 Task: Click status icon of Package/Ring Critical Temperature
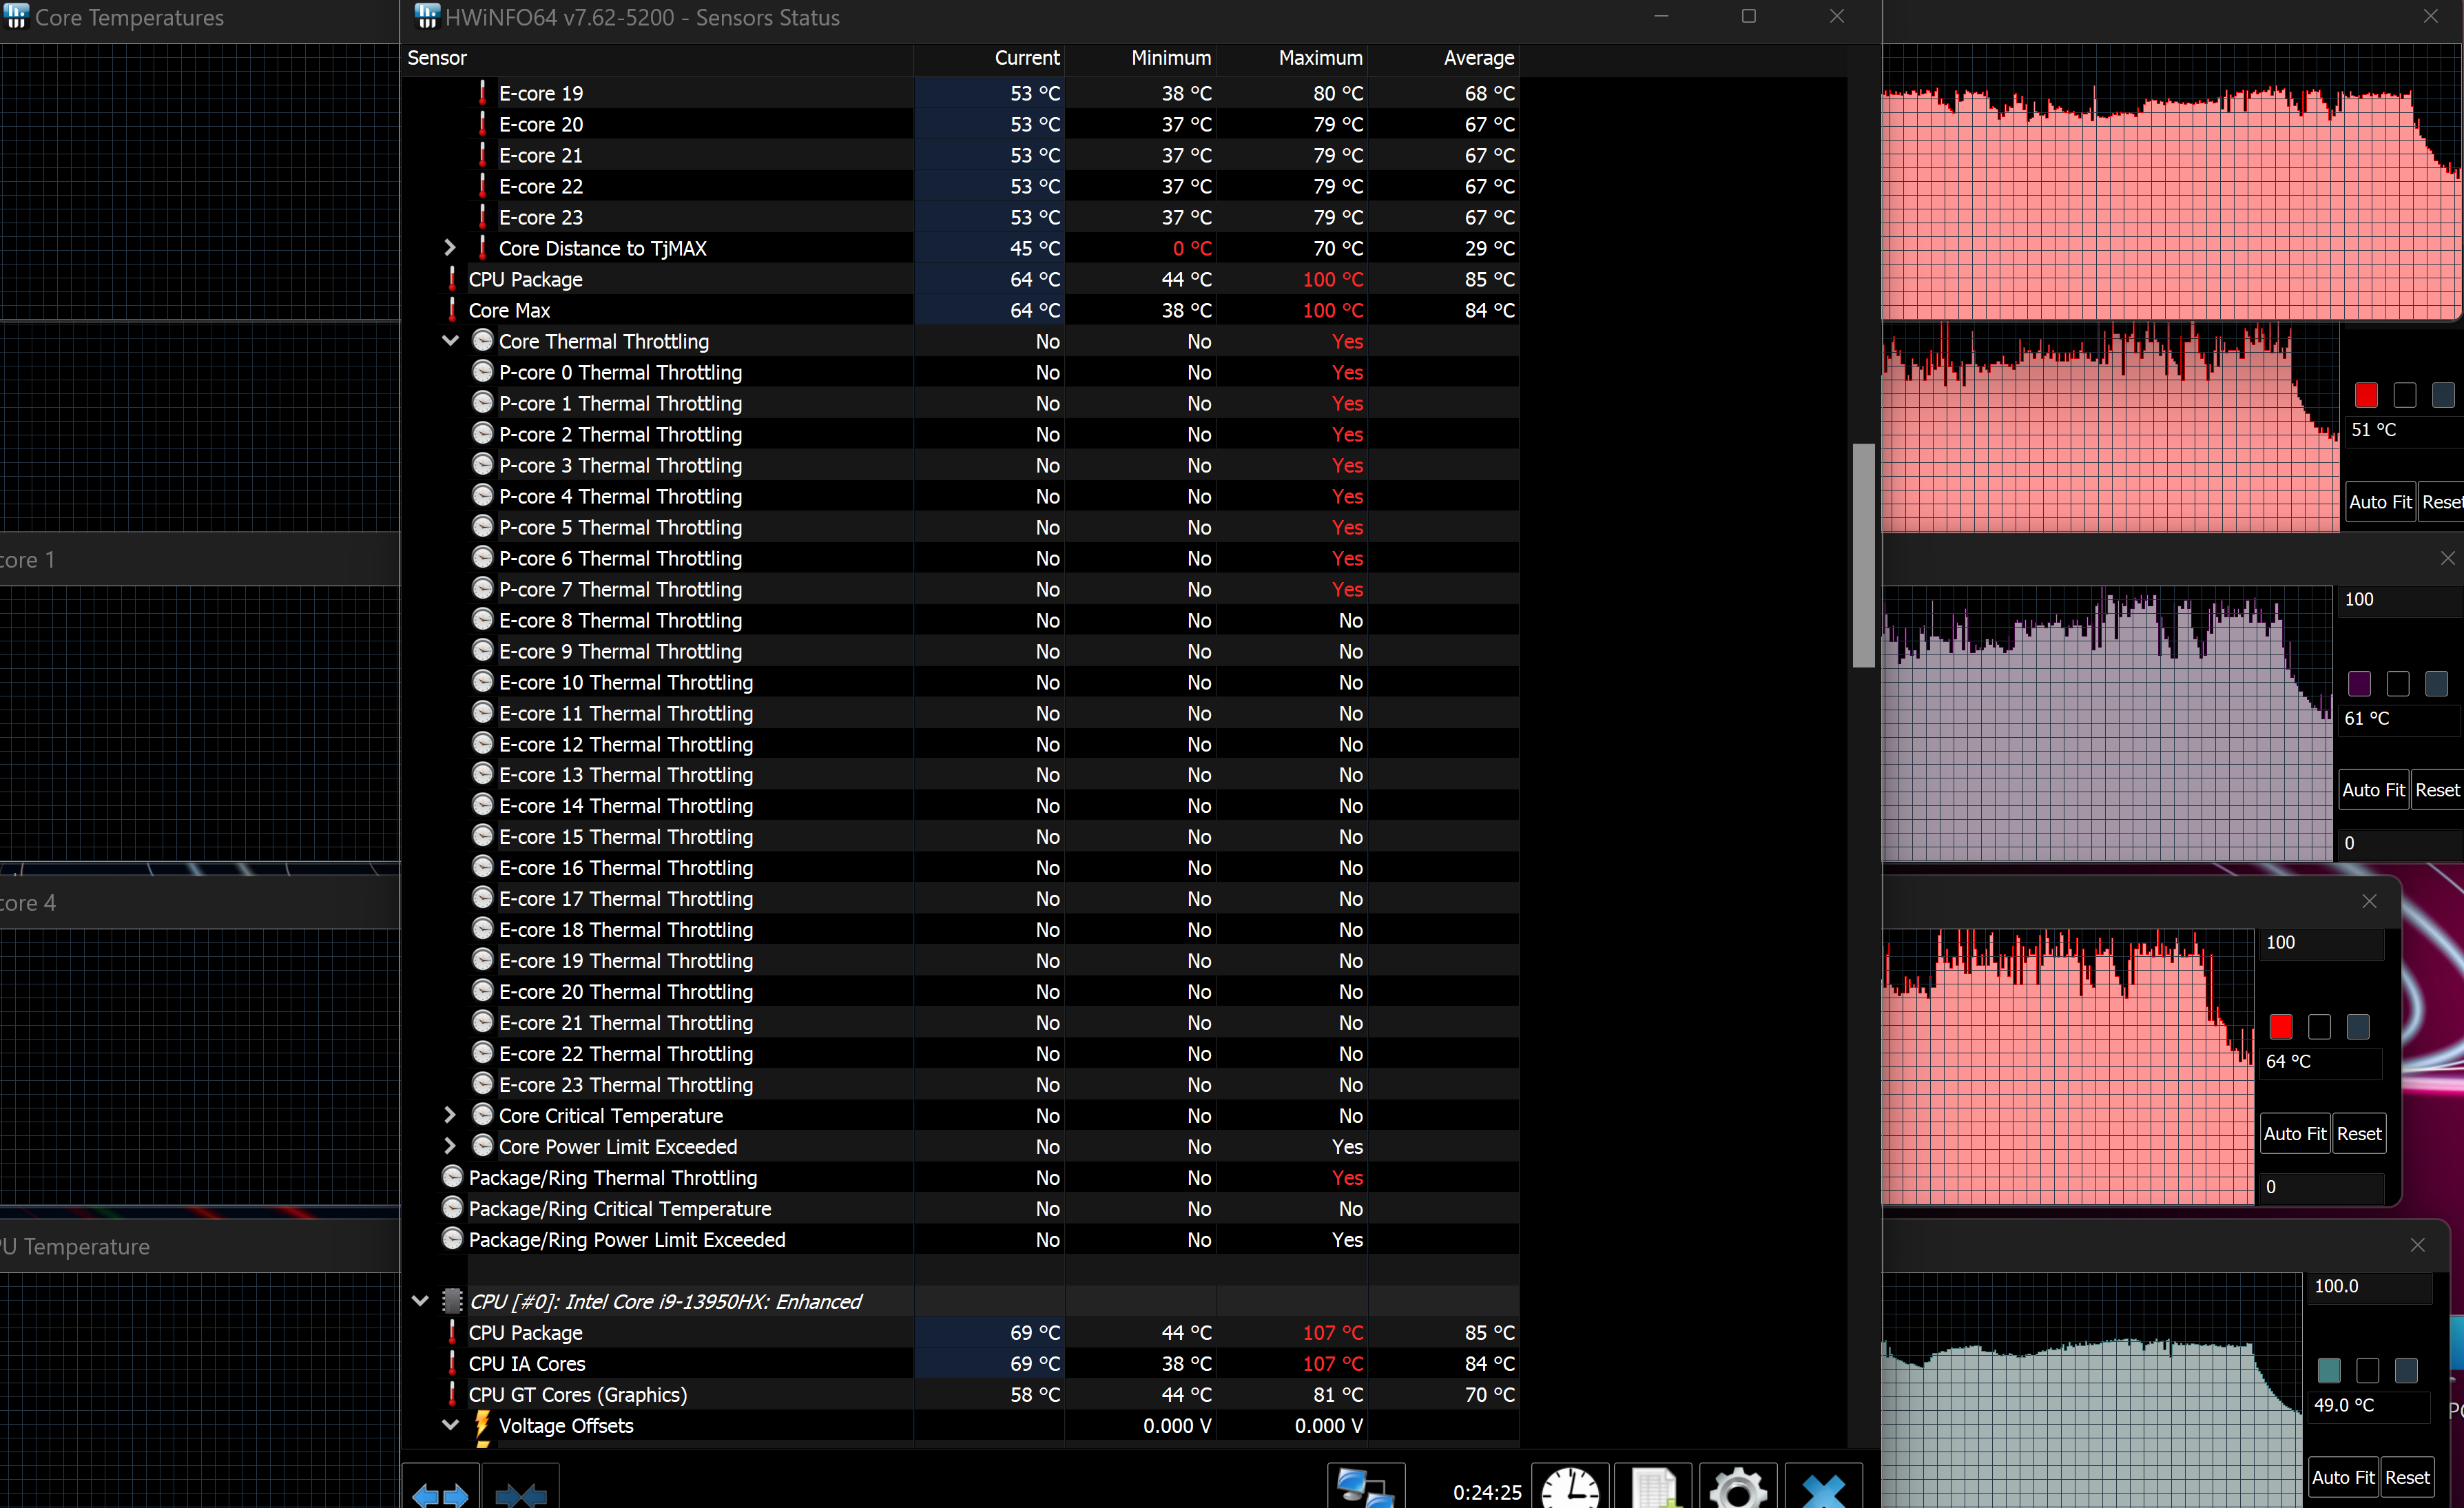[x=453, y=1208]
